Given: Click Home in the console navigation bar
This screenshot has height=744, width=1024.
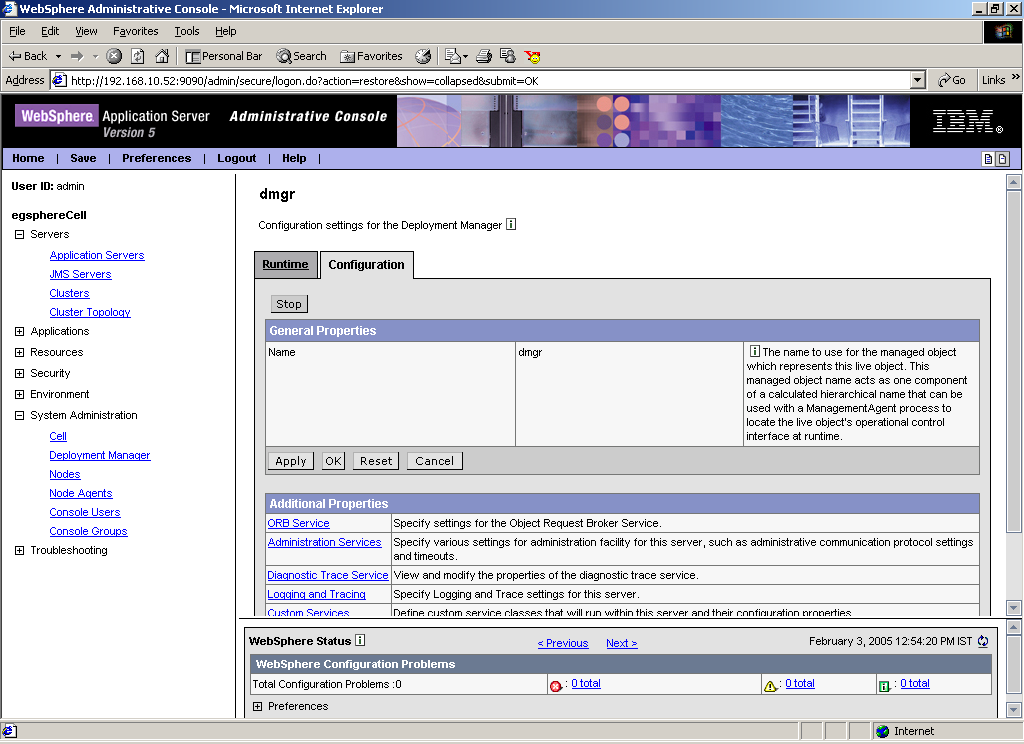Looking at the screenshot, I should [28, 158].
